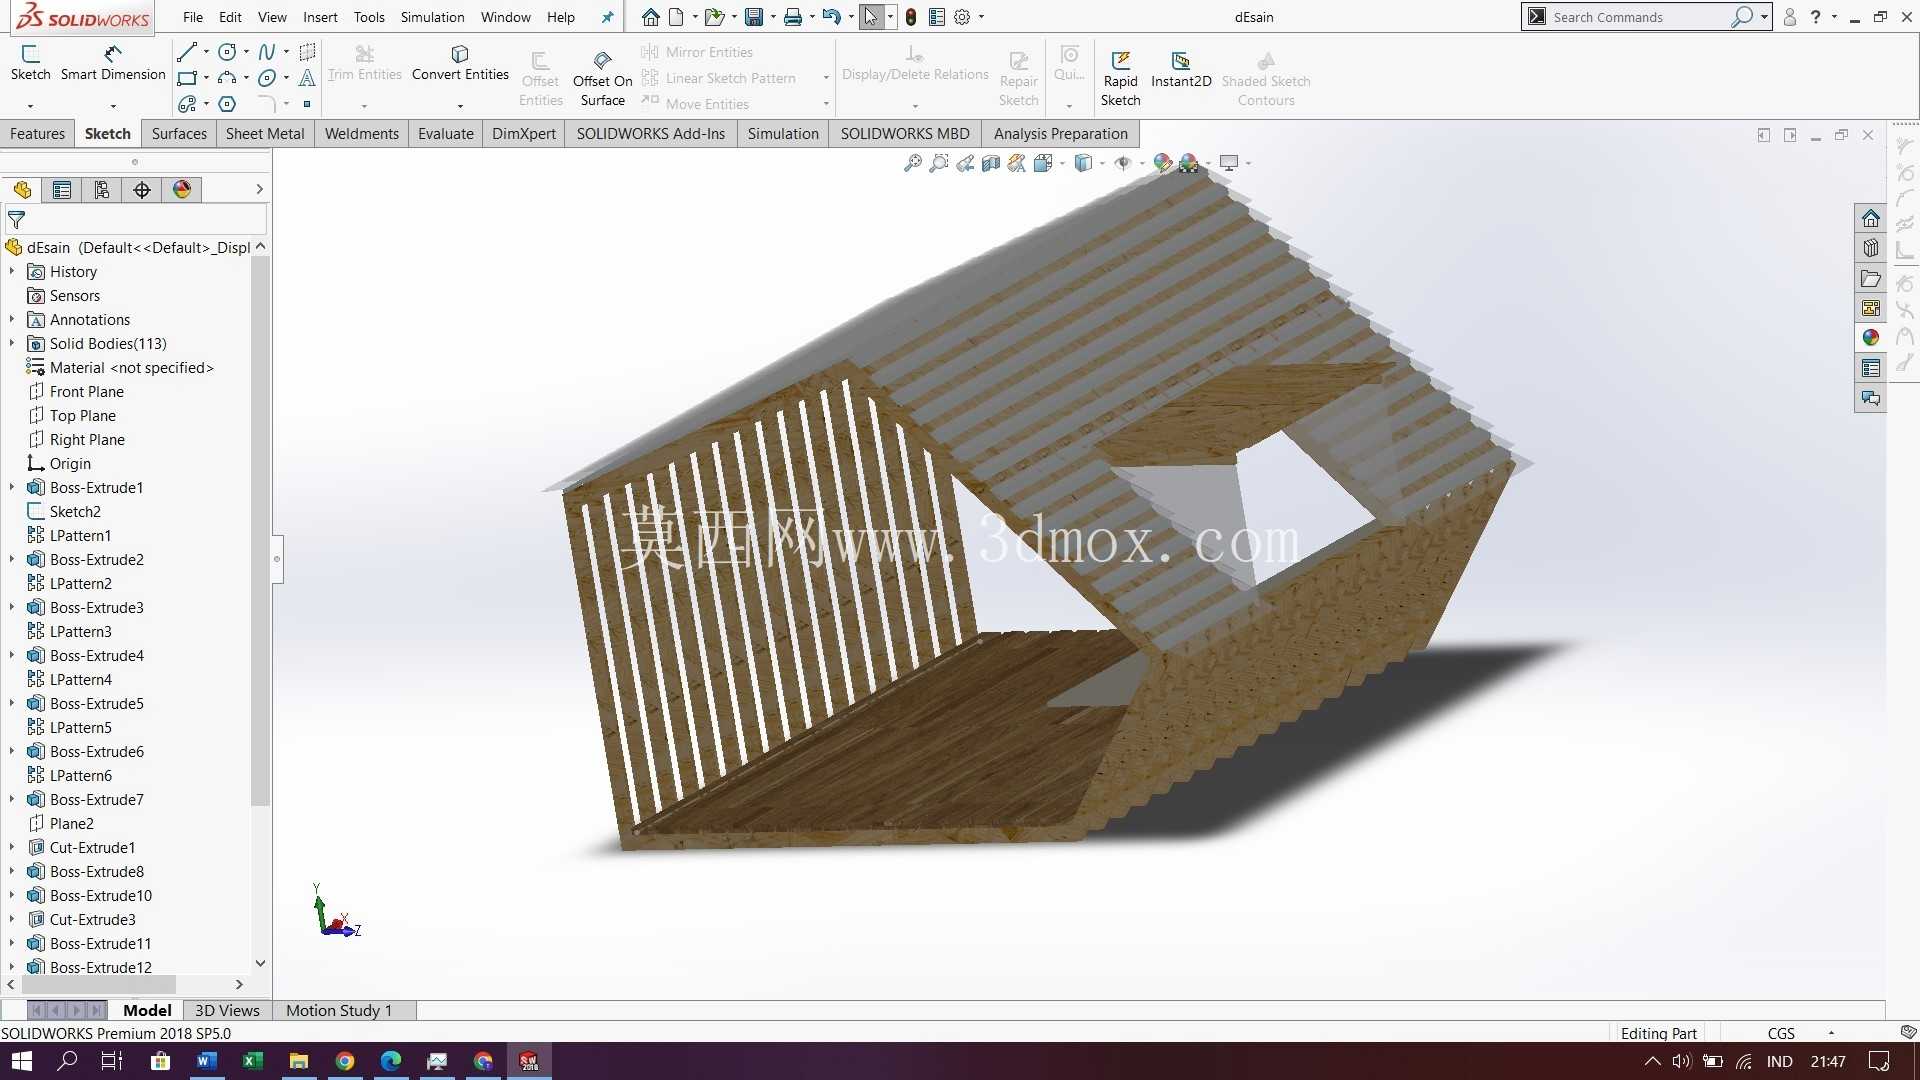Select Plane2 in the feature tree

(71, 824)
